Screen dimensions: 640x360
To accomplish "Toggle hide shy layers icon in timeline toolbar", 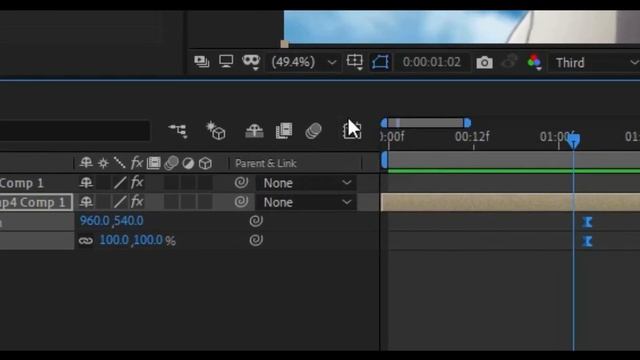I will tap(254, 131).
